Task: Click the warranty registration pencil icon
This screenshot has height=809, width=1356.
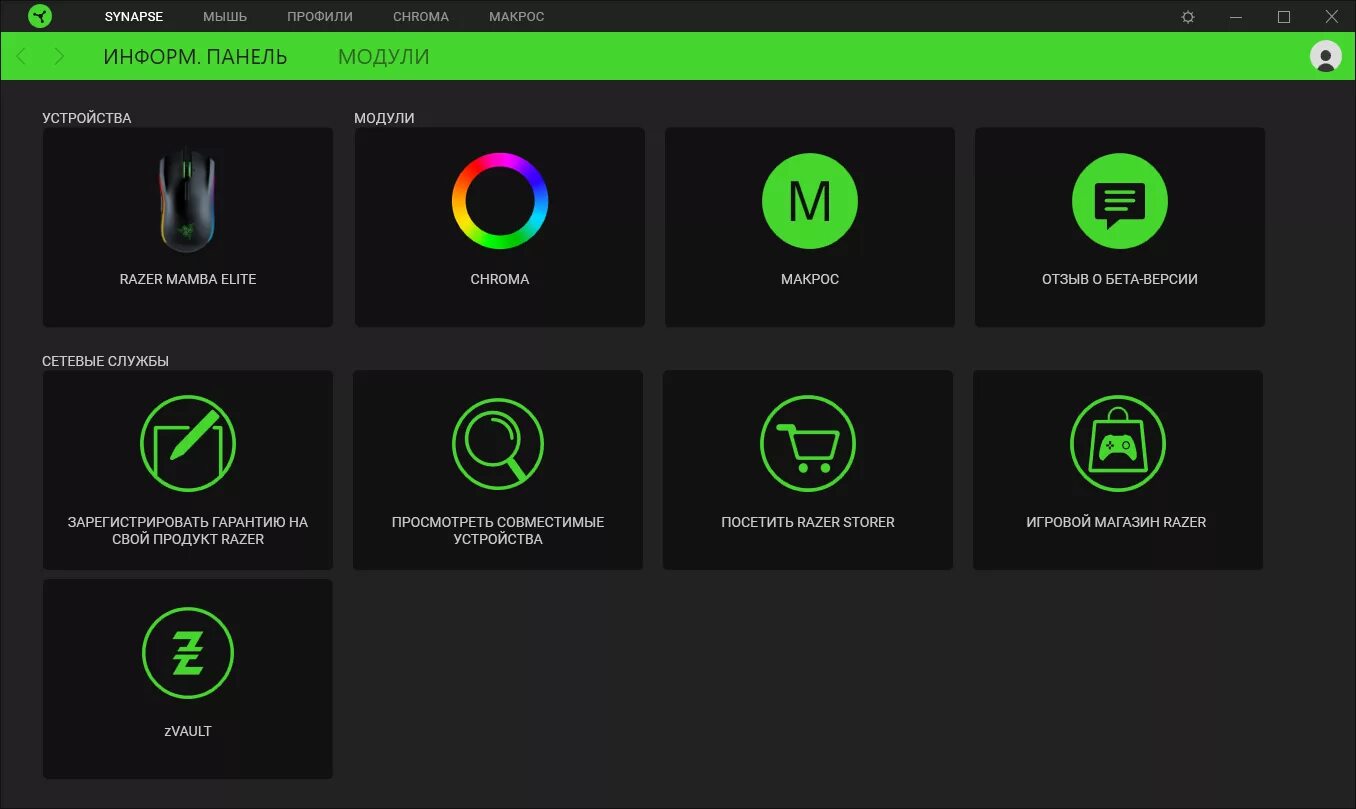Action: (x=188, y=444)
